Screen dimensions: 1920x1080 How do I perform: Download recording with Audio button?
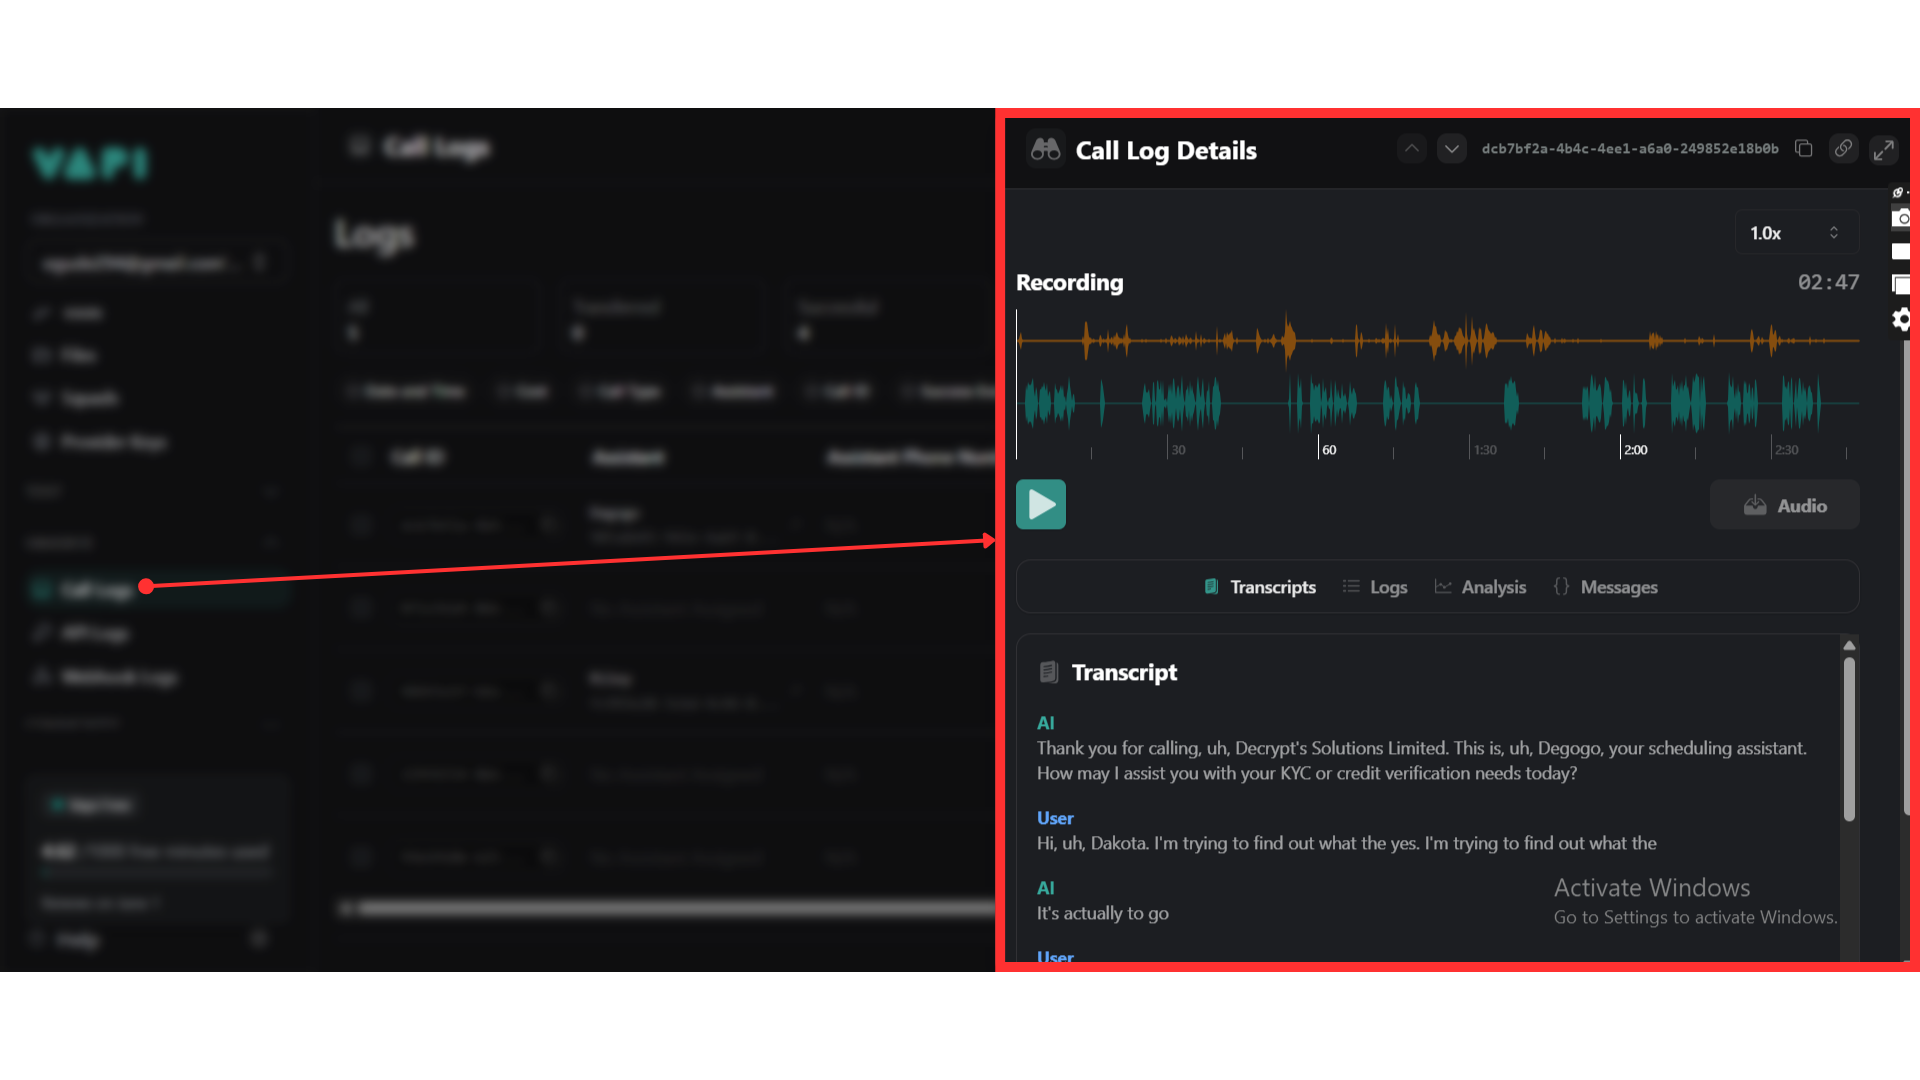(1784, 506)
